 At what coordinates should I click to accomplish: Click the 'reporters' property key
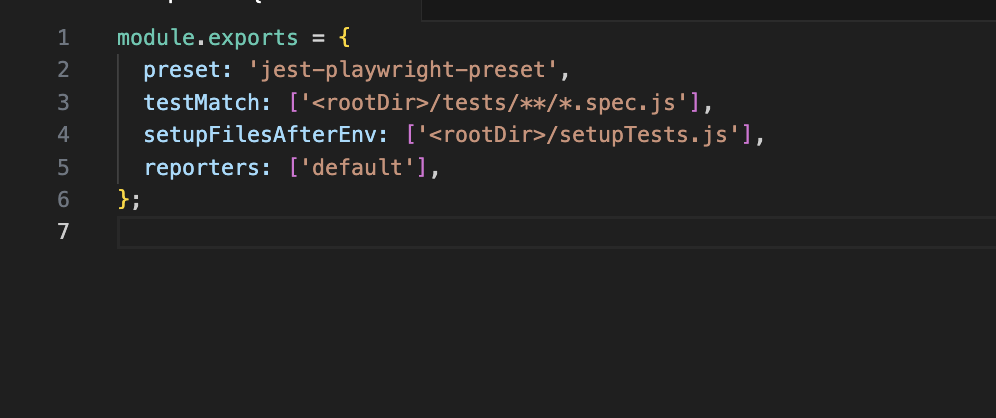click(x=201, y=168)
